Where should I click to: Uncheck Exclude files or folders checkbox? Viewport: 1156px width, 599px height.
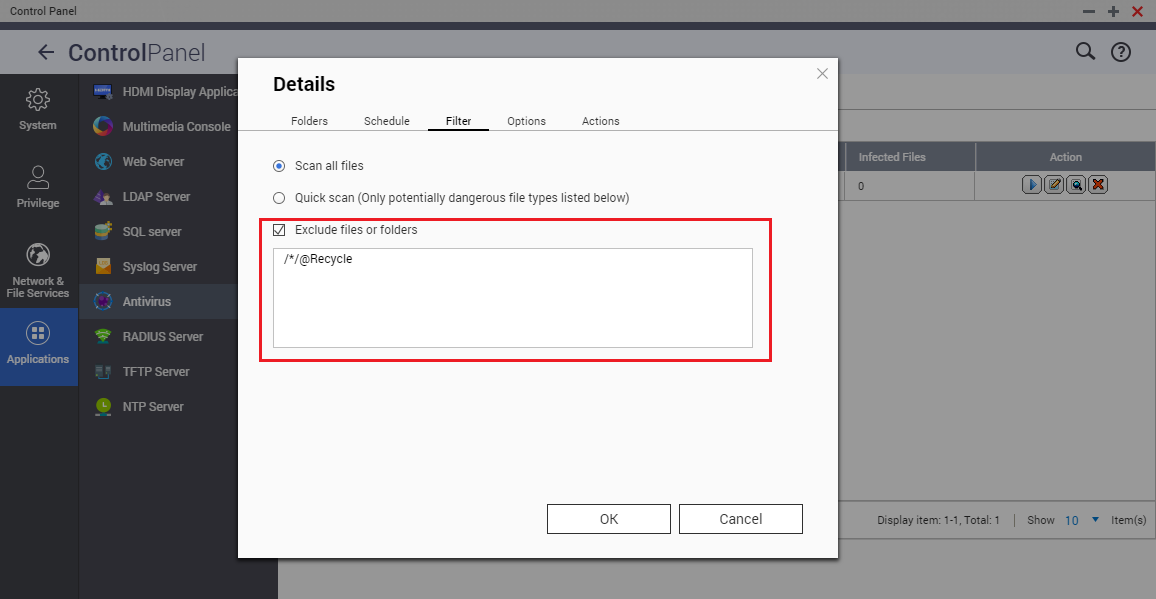(279, 230)
